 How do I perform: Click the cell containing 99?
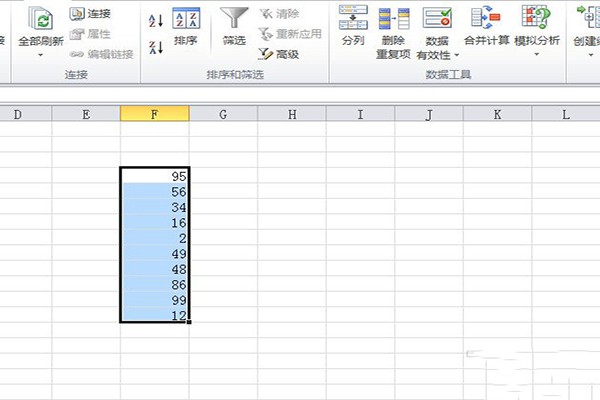[155, 300]
